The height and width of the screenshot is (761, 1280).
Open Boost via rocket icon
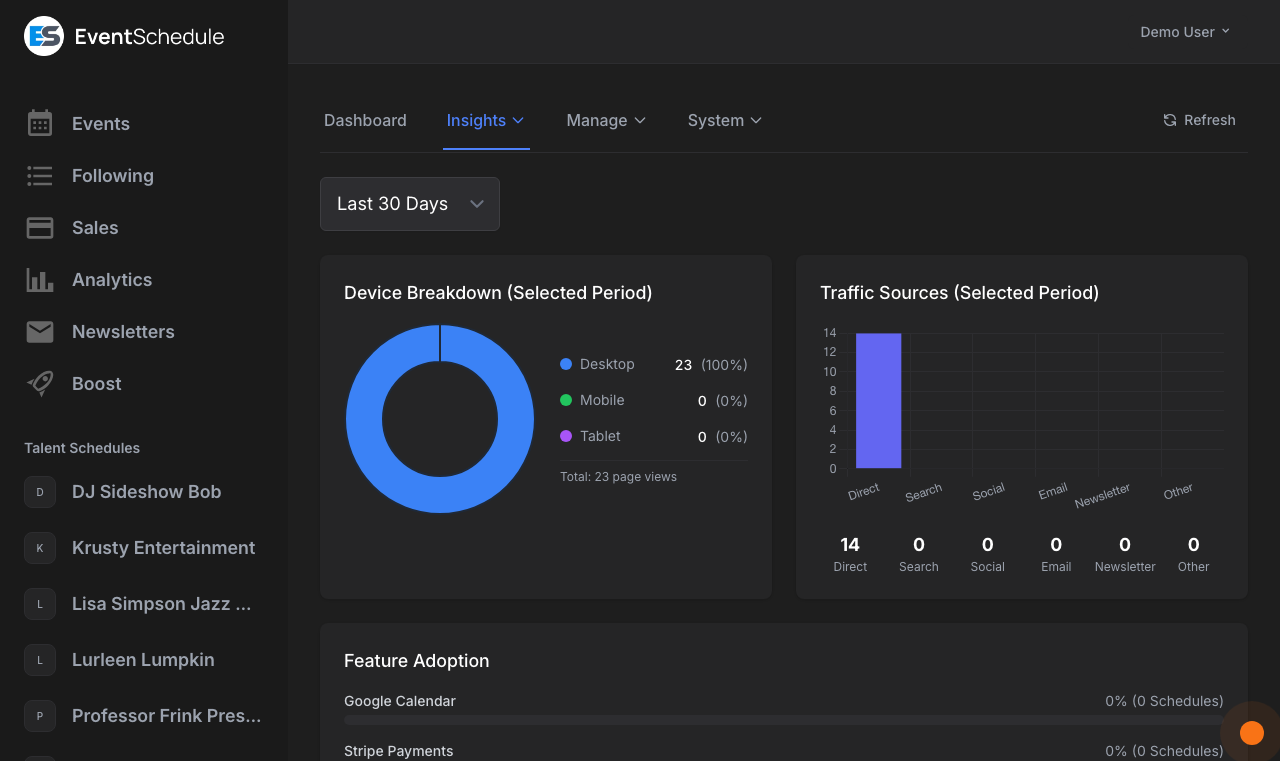pos(40,384)
